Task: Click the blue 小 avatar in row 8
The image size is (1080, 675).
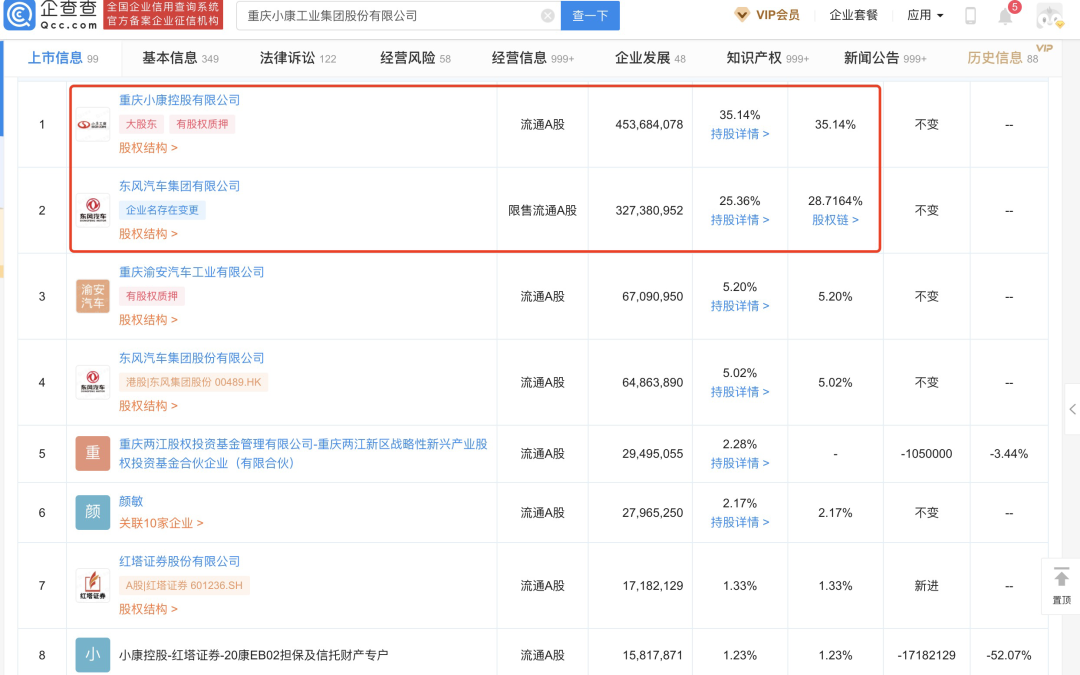Action: coord(92,654)
